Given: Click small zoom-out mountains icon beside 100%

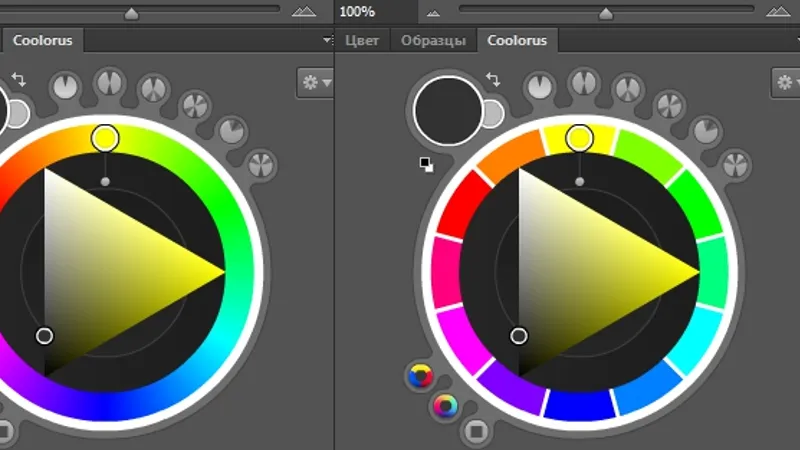Looking at the screenshot, I should (433, 13).
